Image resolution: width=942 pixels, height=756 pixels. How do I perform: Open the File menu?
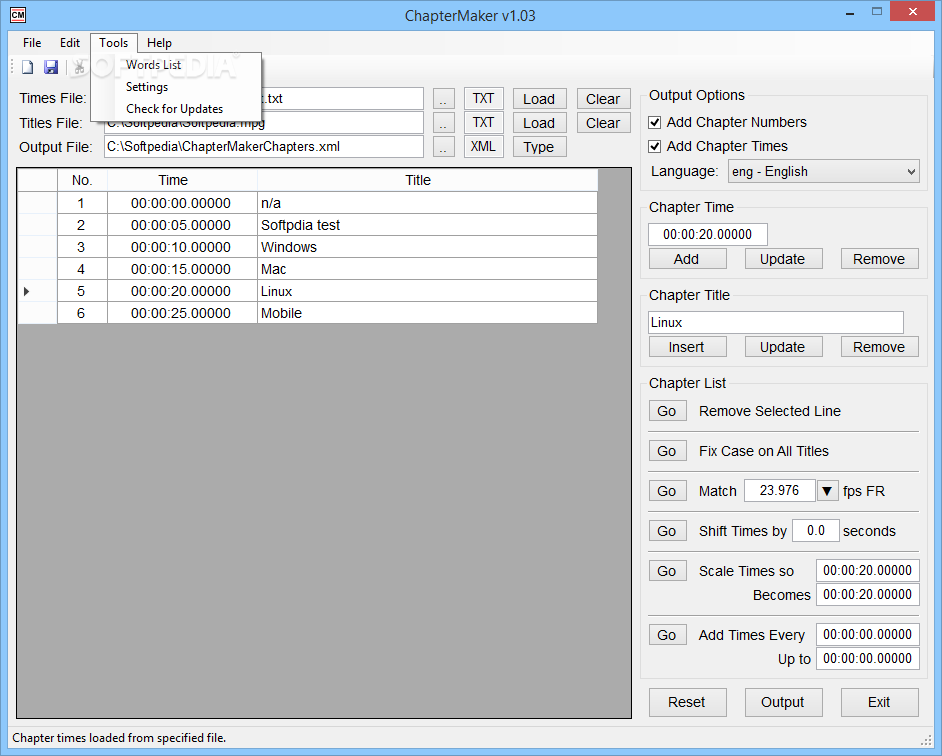pyautogui.click(x=32, y=43)
